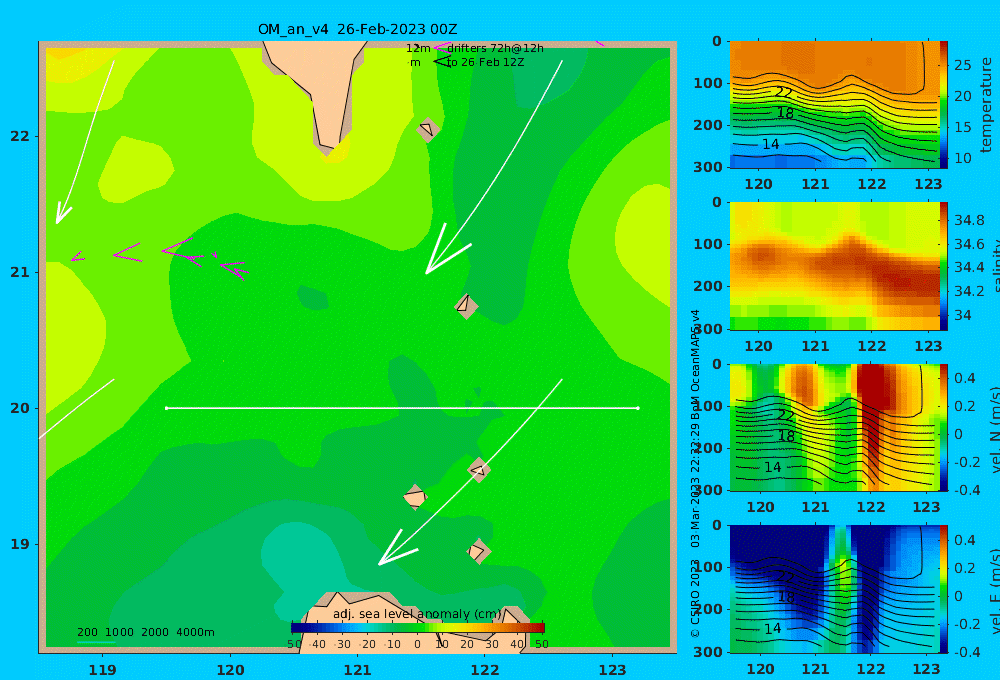Click the map latitude label 20

tap(20, 408)
